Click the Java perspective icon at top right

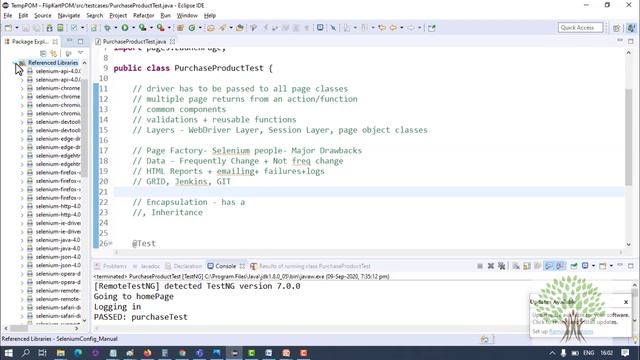pos(631,28)
